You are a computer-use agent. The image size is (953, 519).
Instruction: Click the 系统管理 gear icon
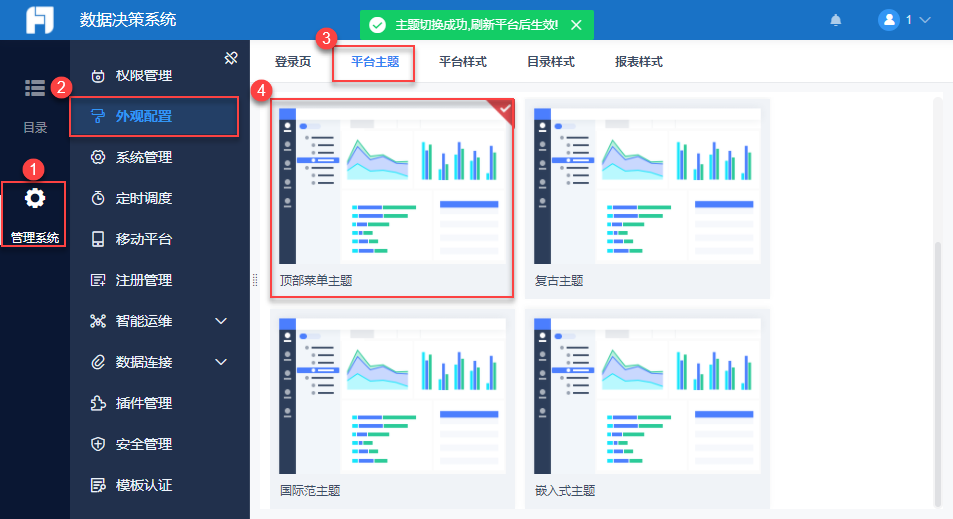[x=98, y=157]
